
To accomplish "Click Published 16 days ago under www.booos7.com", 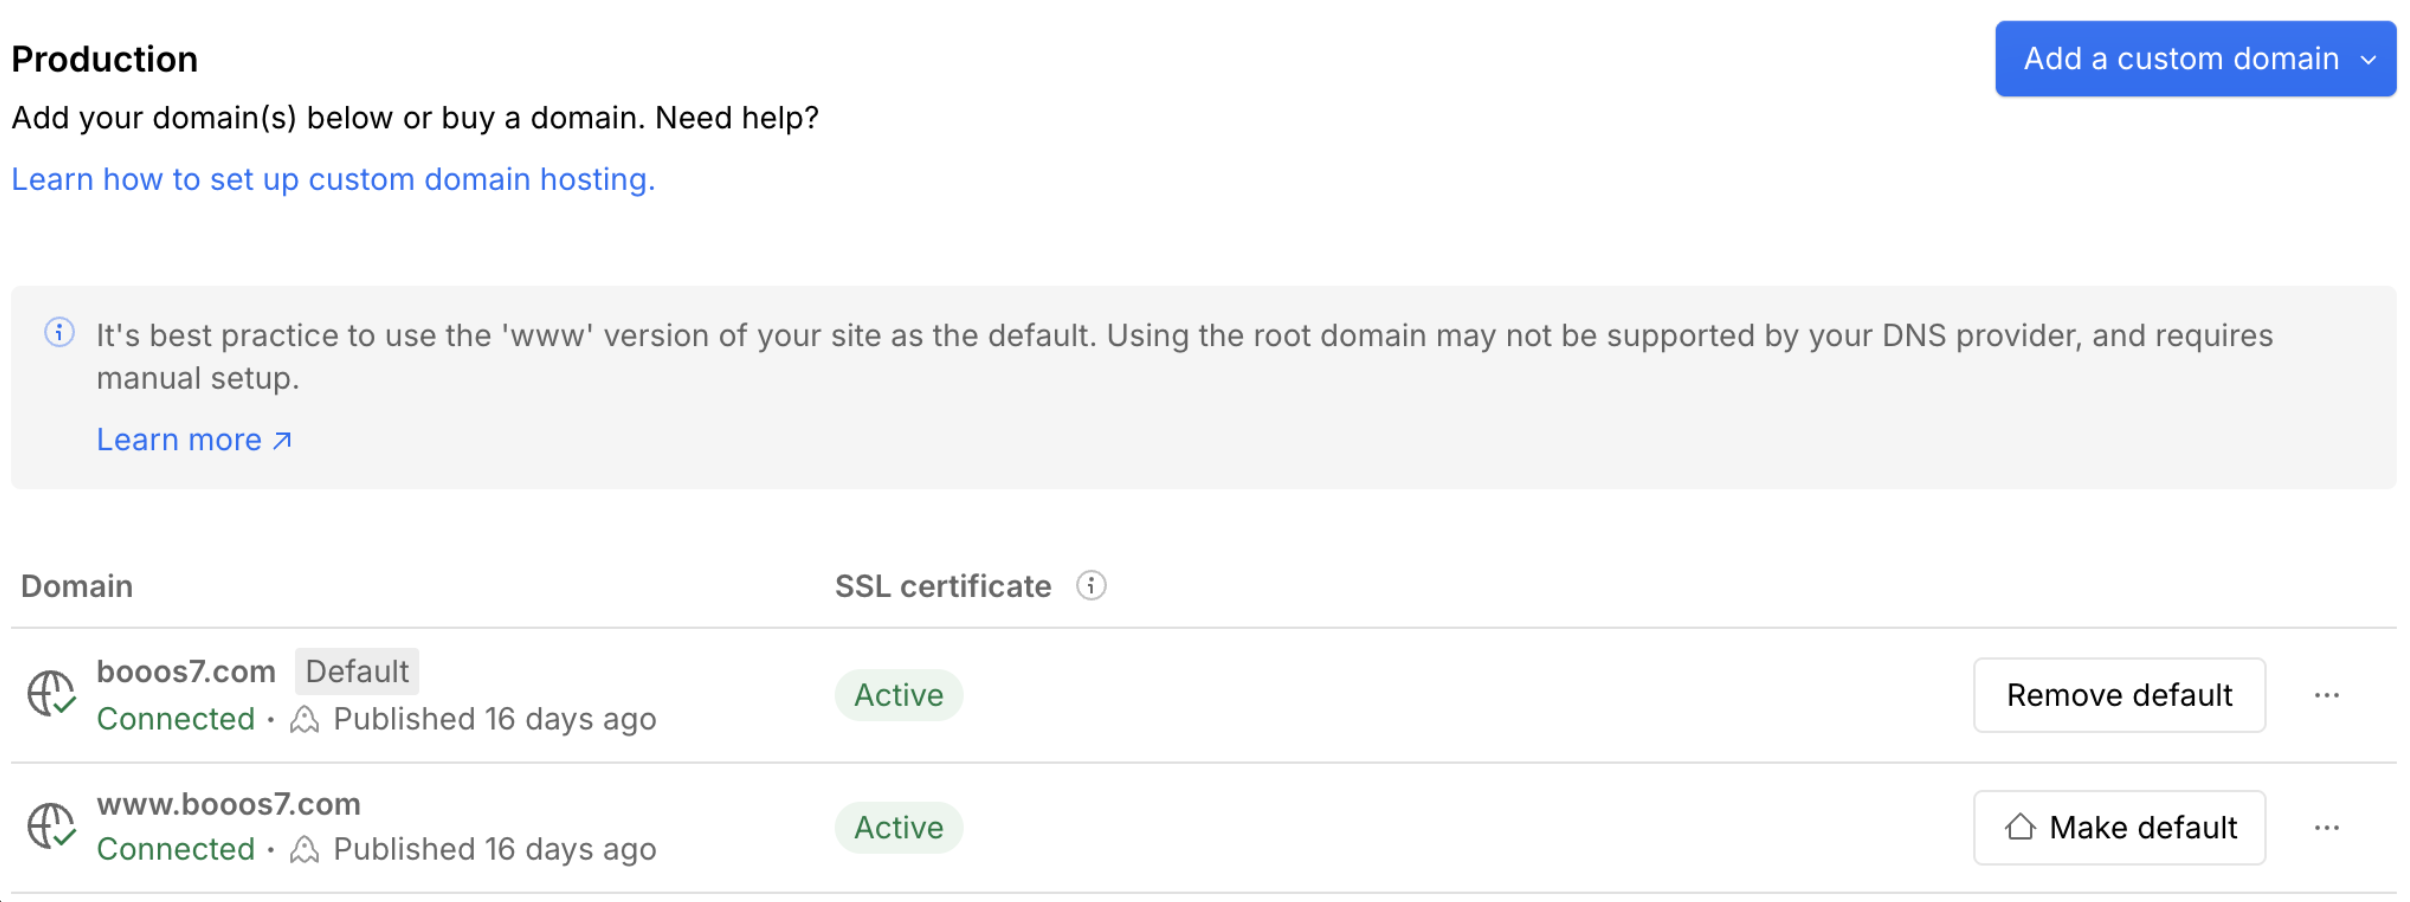I will click(x=495, y=849).
